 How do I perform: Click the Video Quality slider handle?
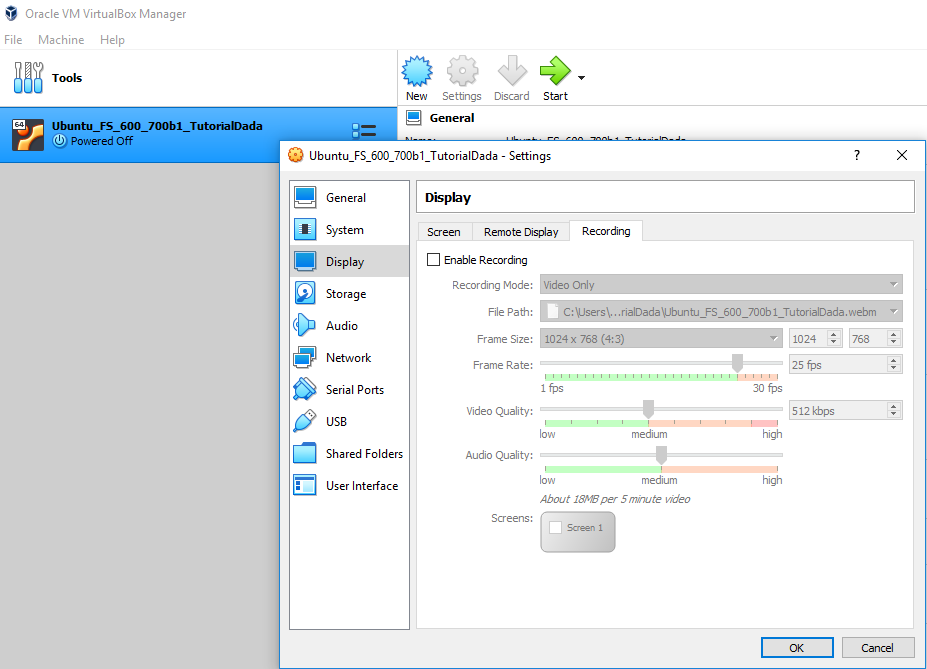[648, 409]
